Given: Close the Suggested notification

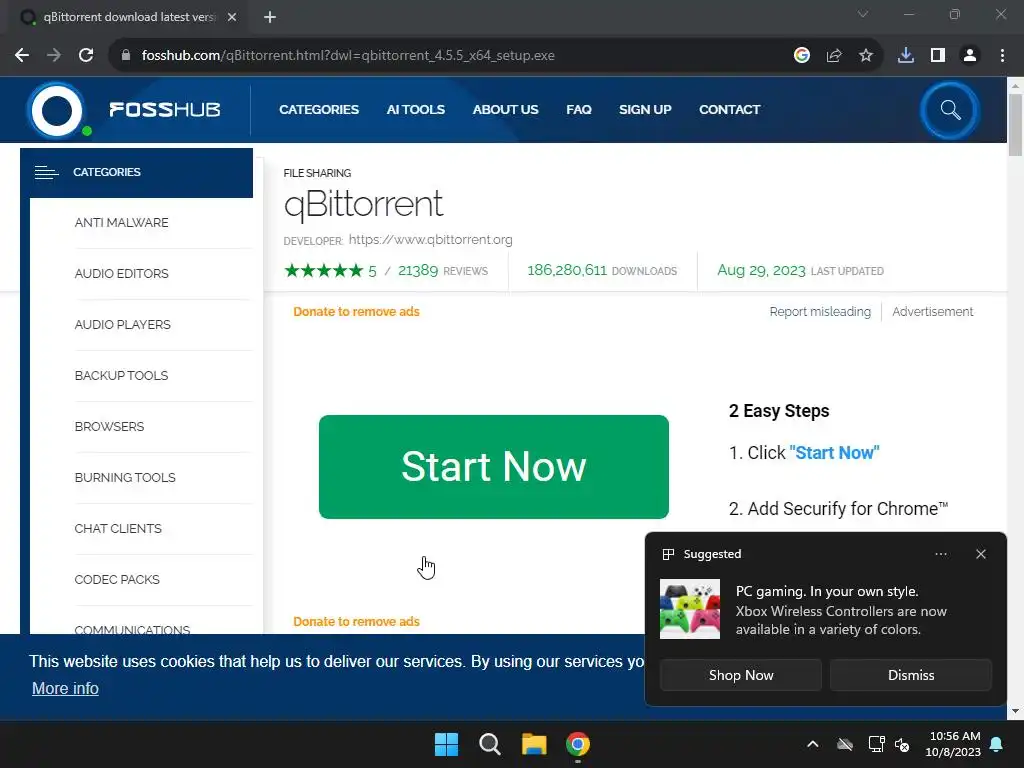Looking at the screenshot, I should point(981,554).
